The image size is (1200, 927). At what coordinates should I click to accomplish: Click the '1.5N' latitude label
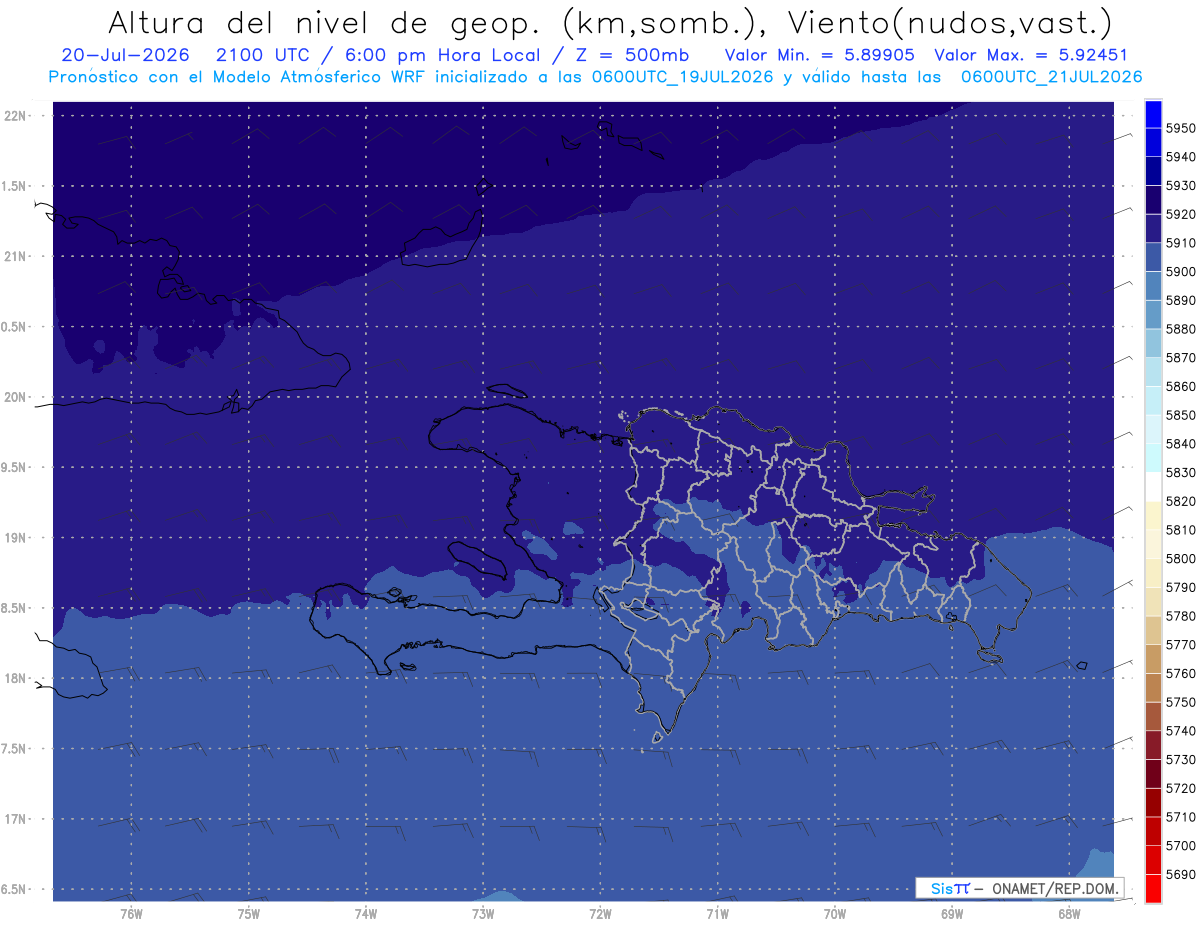pos(15,186)
